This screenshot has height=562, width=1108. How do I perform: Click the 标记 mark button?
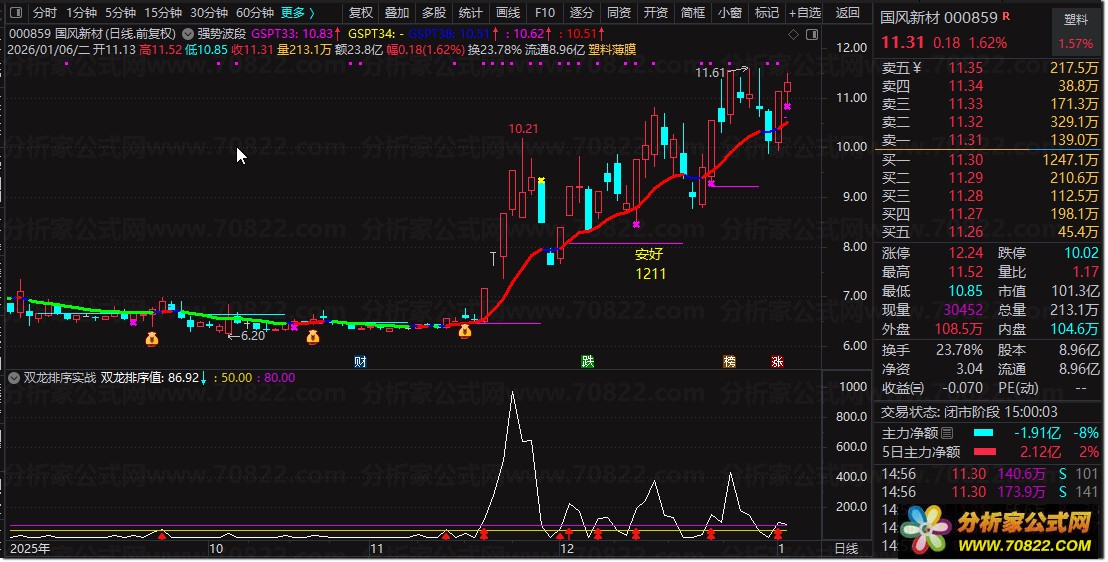tap(767, 13)
